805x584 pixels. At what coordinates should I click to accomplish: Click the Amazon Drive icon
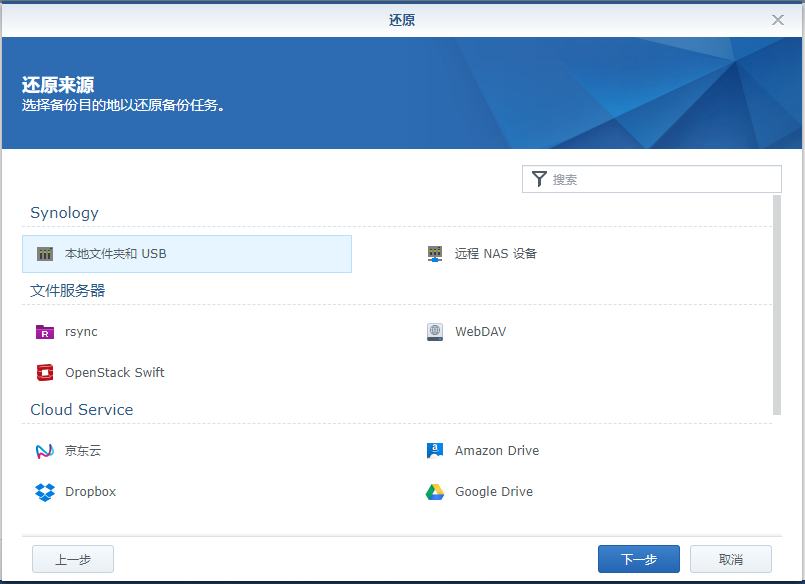435,451
